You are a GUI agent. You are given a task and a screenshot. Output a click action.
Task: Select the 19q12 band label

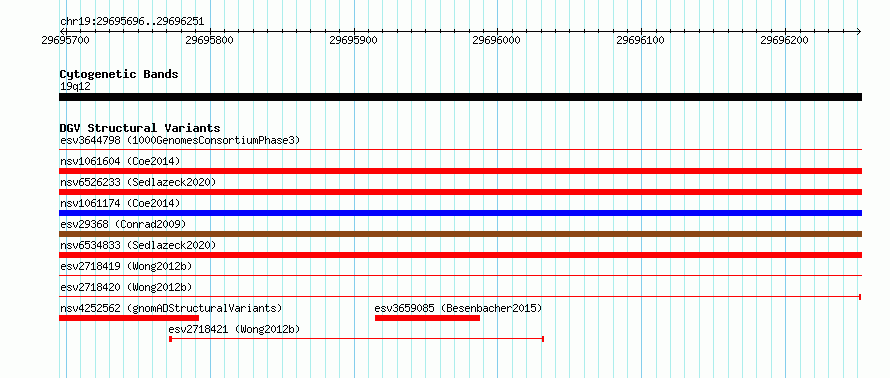(75, 87)
